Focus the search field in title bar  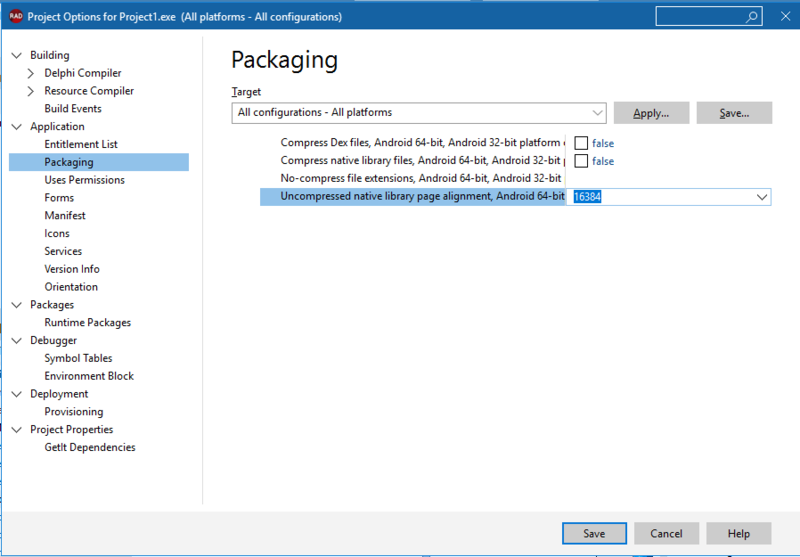click(x=709, y=16)
